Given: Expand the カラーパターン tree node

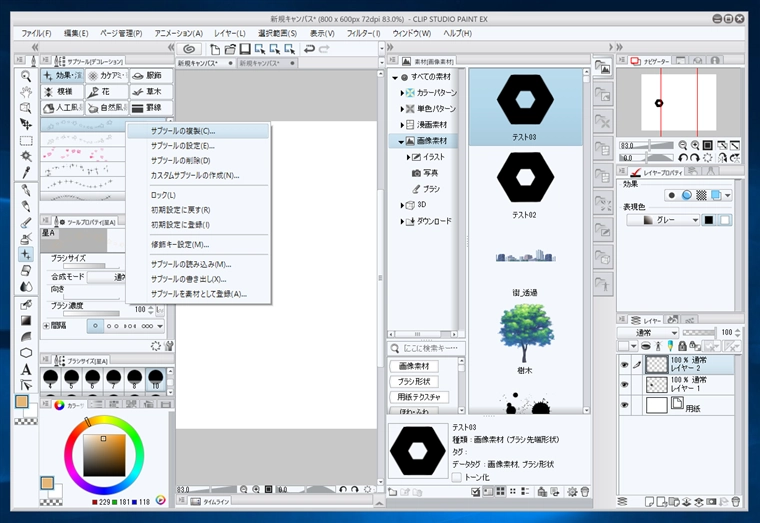Looking at the screenshot, I should [402, 93].
